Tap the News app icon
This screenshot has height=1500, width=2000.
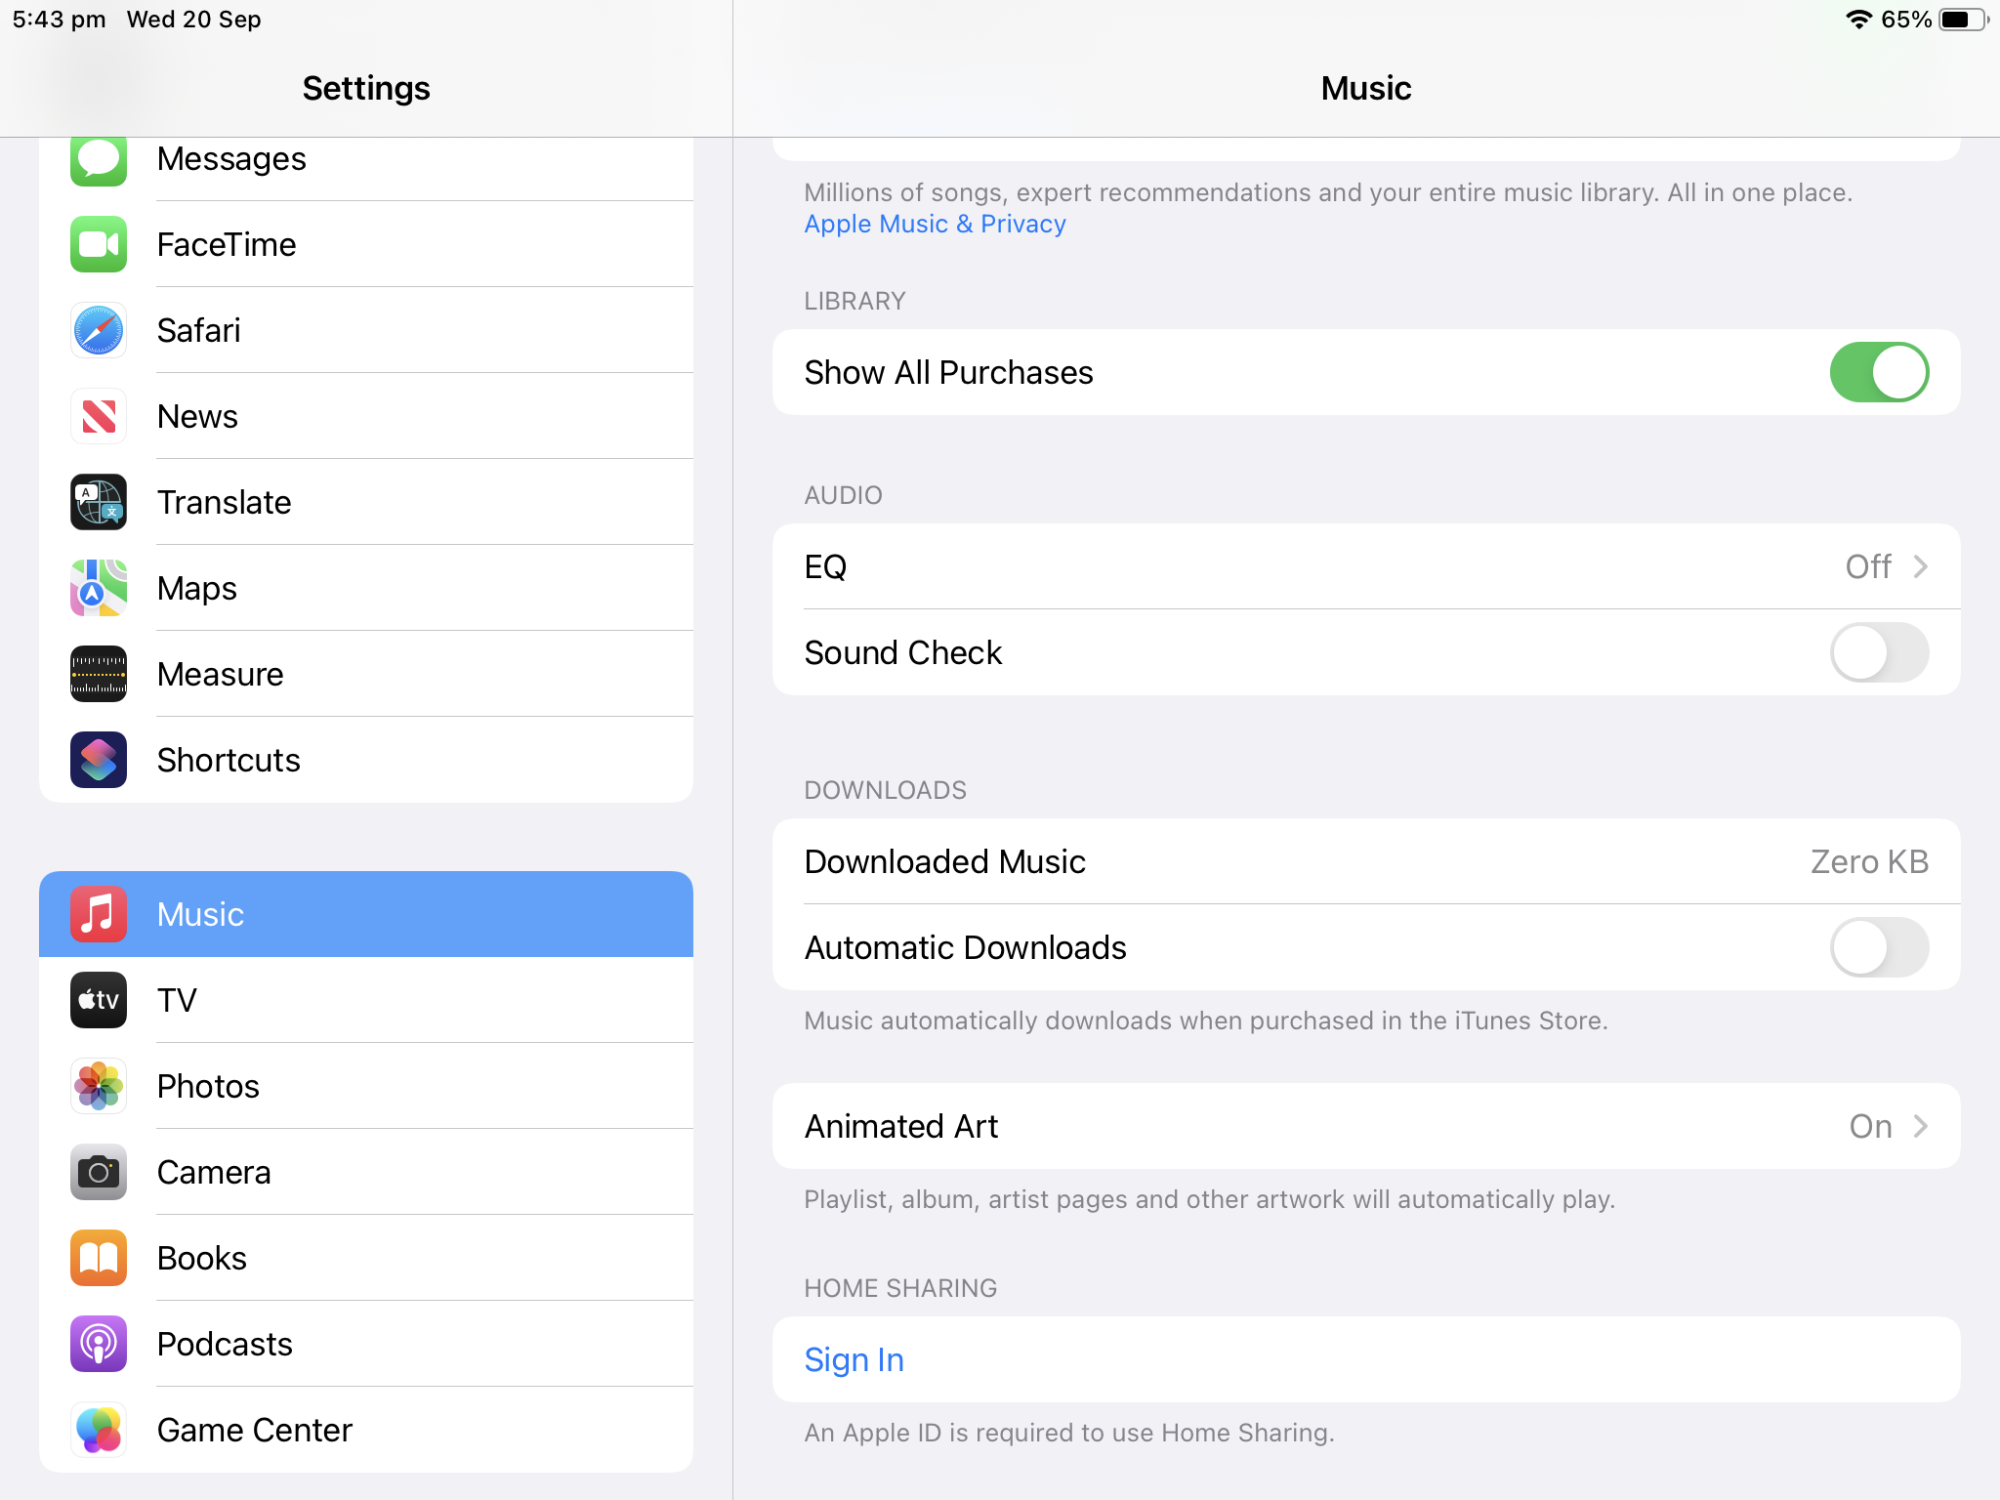pos(98,416)
